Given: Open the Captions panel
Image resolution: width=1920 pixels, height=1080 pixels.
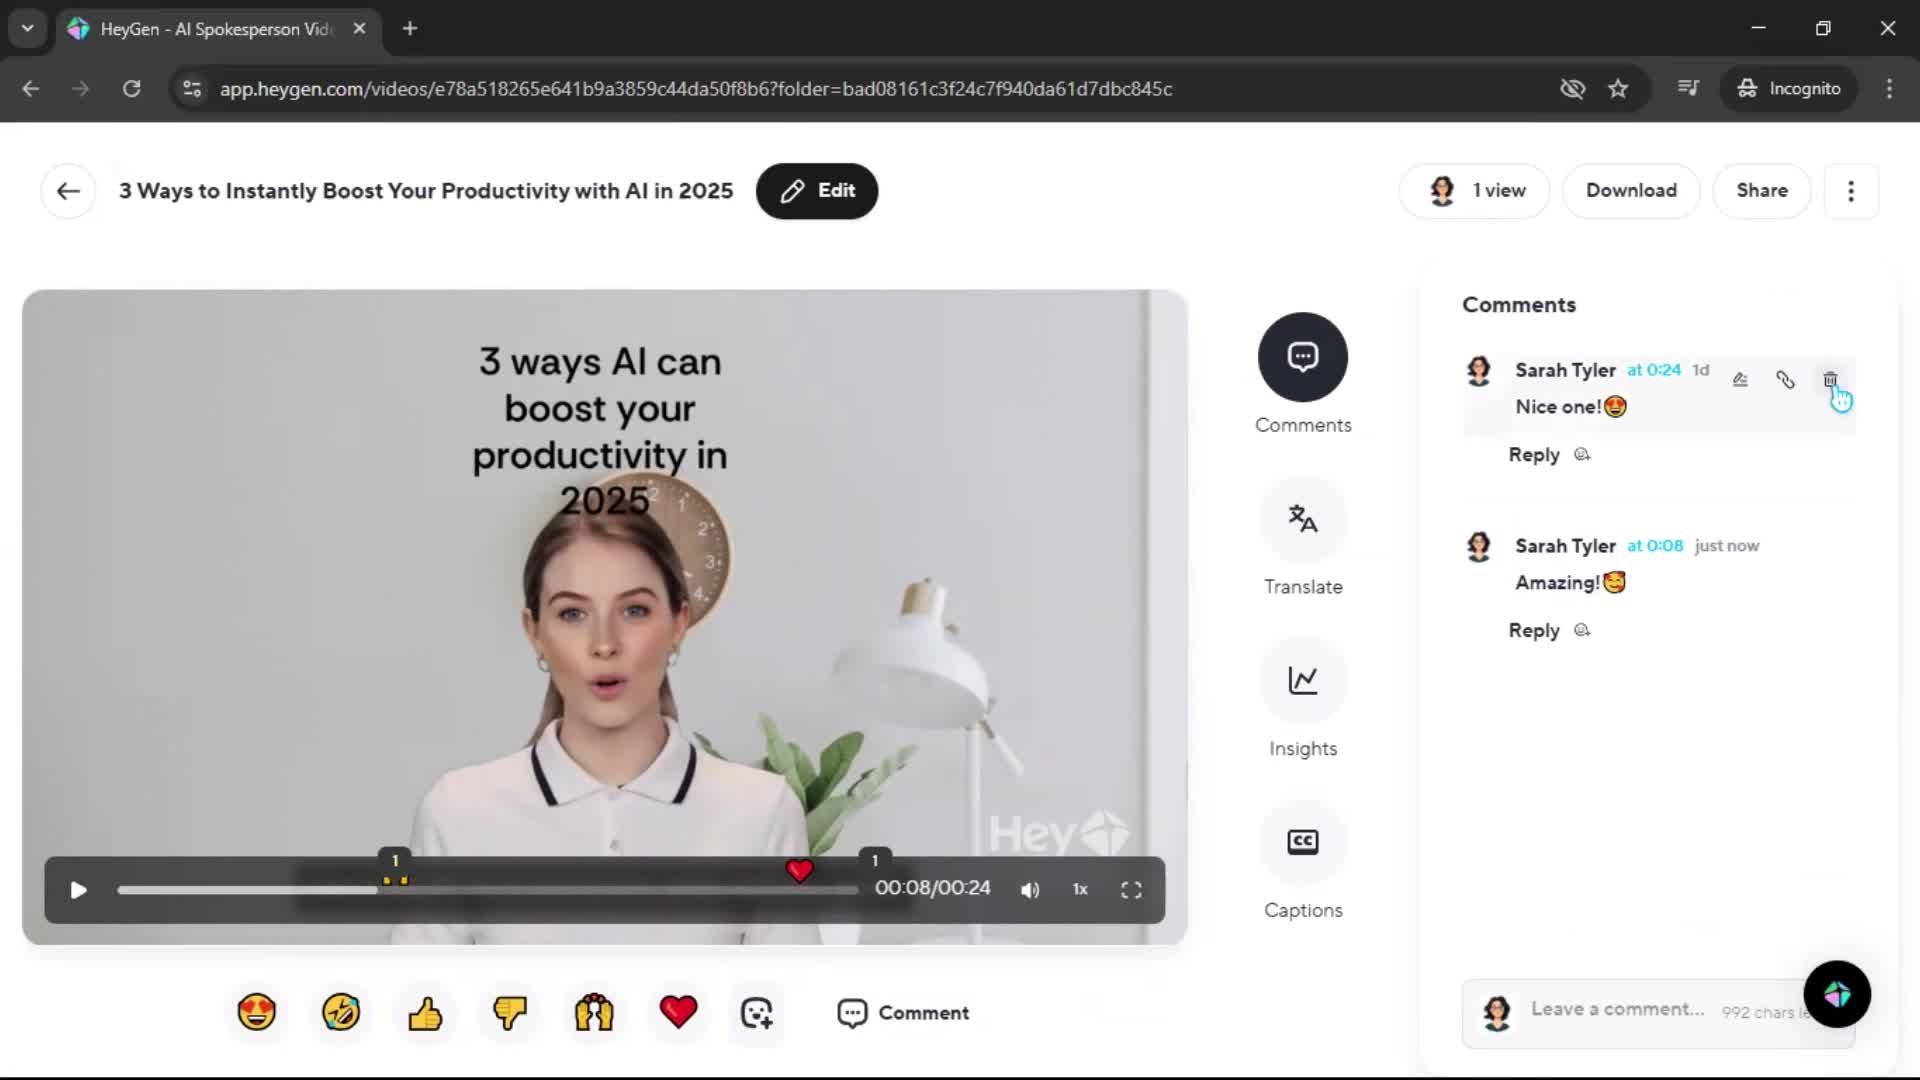Looking at the screenshot, I should pyautogui.click(x=1302, y=843).
